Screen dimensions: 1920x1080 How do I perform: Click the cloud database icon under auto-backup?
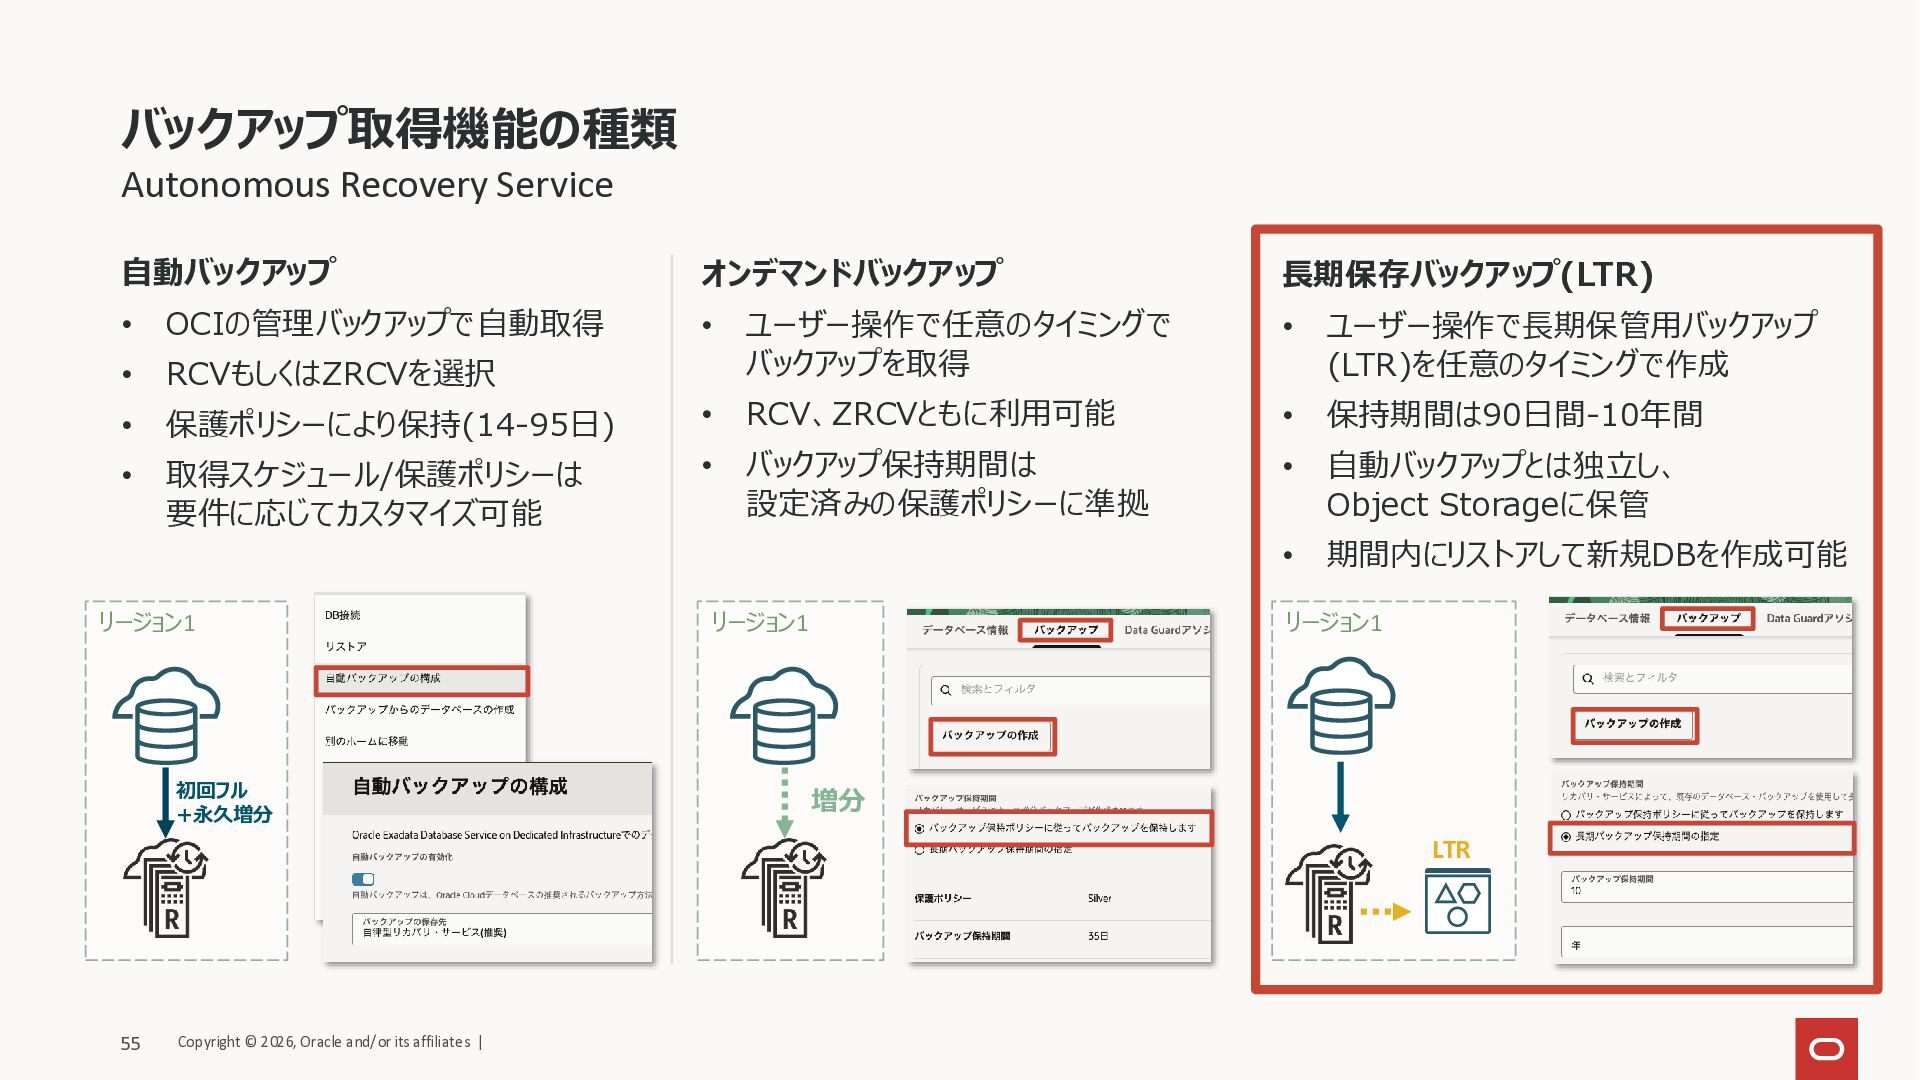click(x=166, y=714)
